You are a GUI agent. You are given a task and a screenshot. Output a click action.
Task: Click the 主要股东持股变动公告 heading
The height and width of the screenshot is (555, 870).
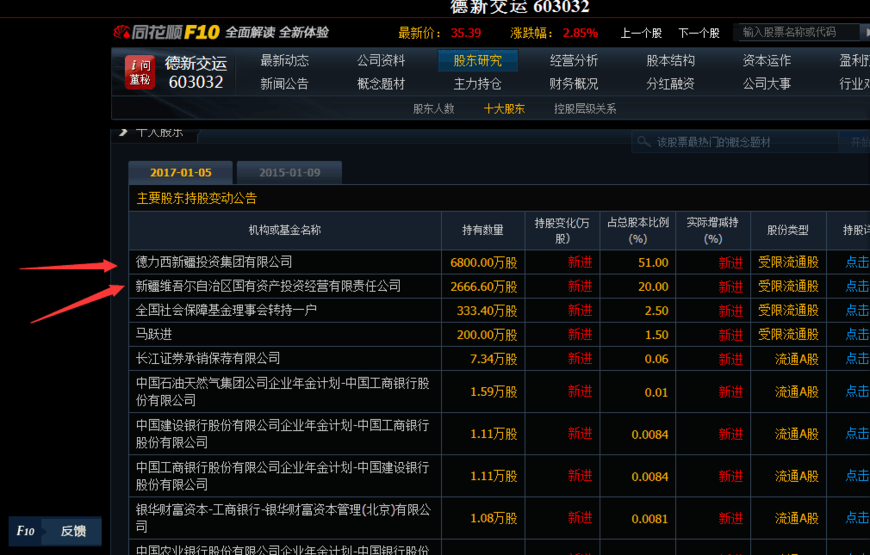196,198
